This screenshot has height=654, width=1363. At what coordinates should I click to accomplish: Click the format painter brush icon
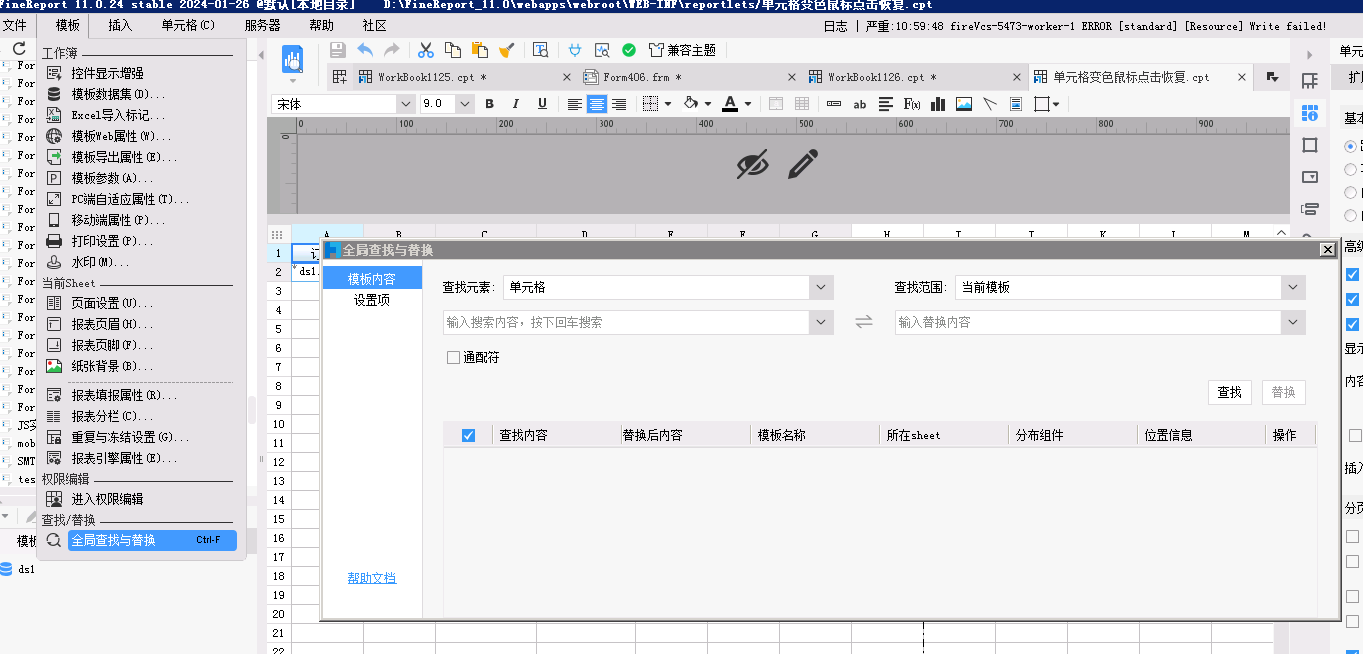pos(507,50)
